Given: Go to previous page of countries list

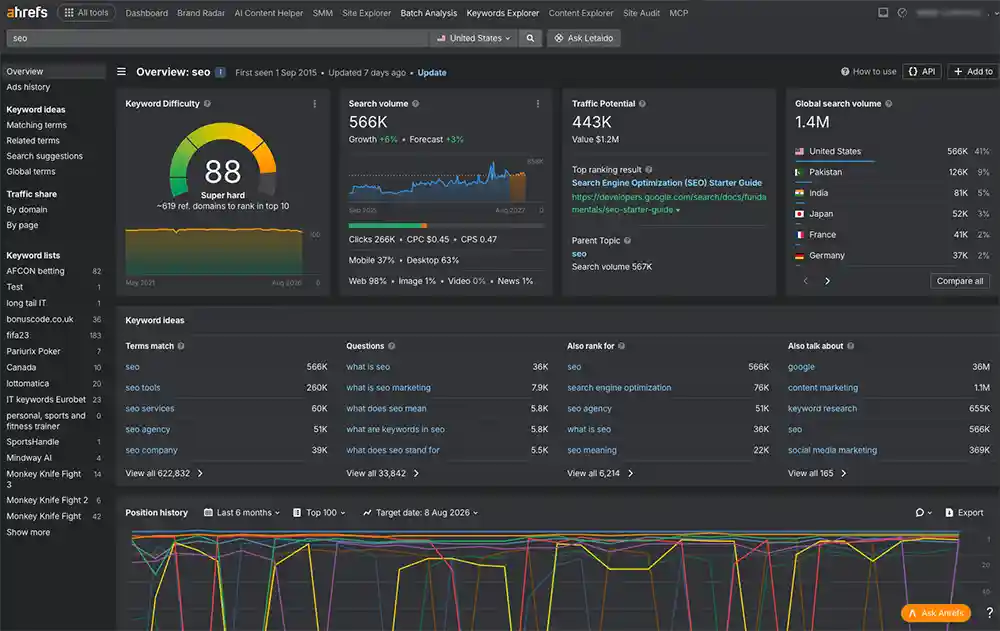Looking at the screenshot, I should 805,281.
